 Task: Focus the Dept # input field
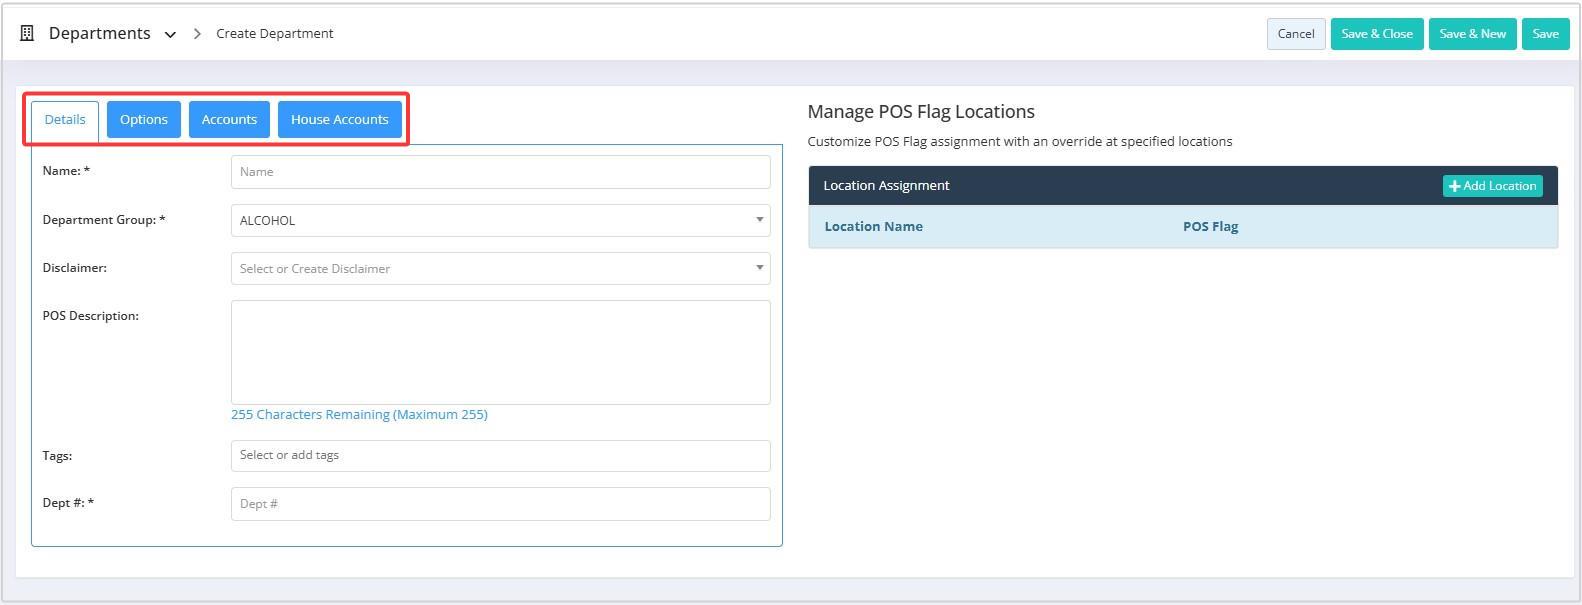pos(500,504)
